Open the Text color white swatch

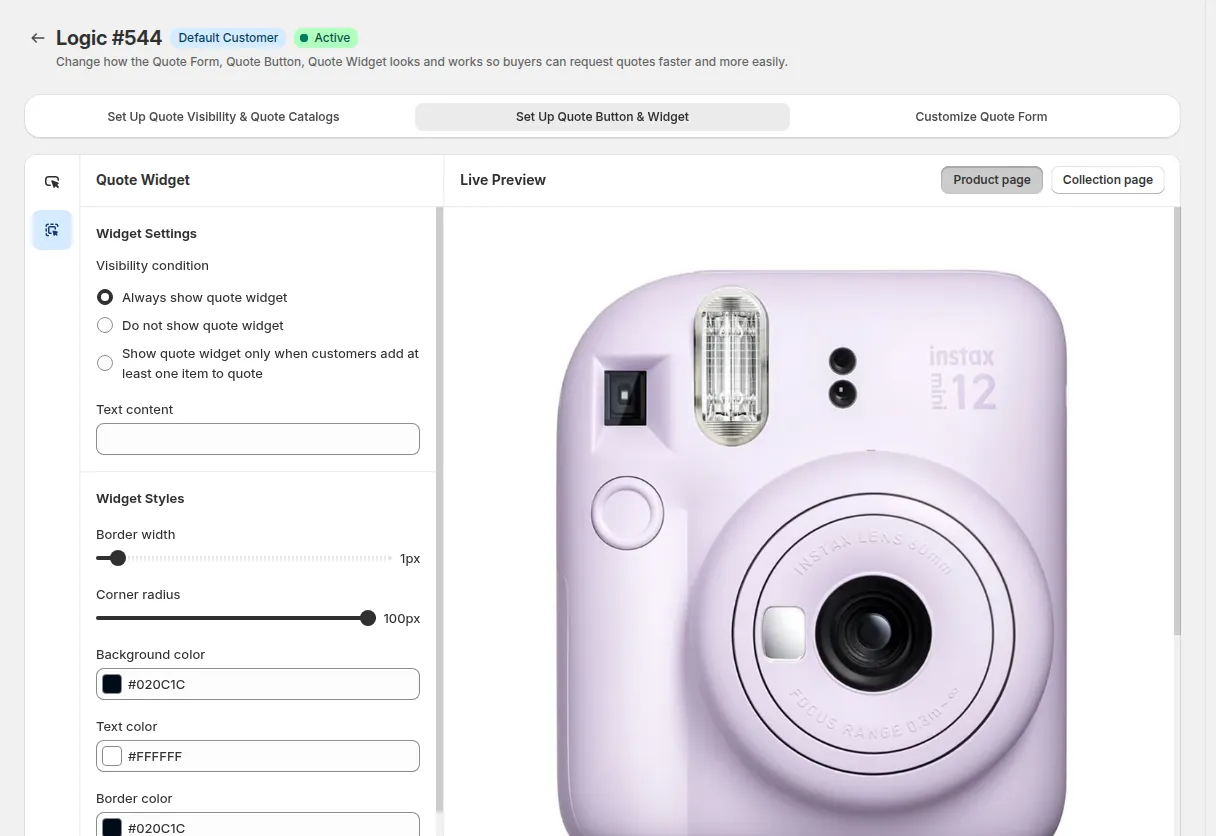(112, 756)
